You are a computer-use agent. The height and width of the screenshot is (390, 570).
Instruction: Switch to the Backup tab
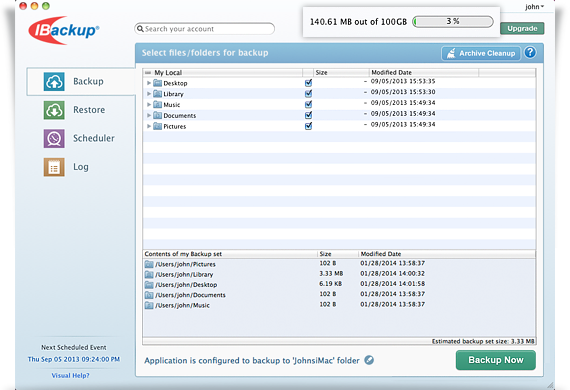[81, 81]
